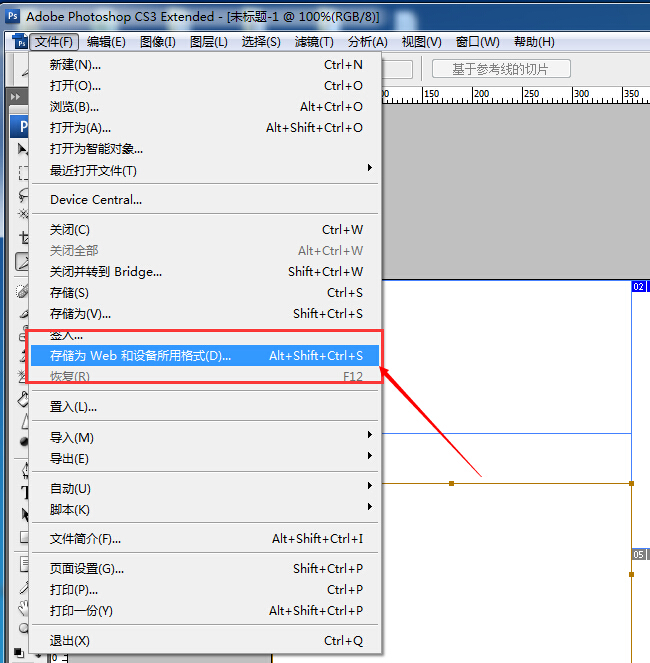Select the Move tool in the toolbox

[22, 149]
